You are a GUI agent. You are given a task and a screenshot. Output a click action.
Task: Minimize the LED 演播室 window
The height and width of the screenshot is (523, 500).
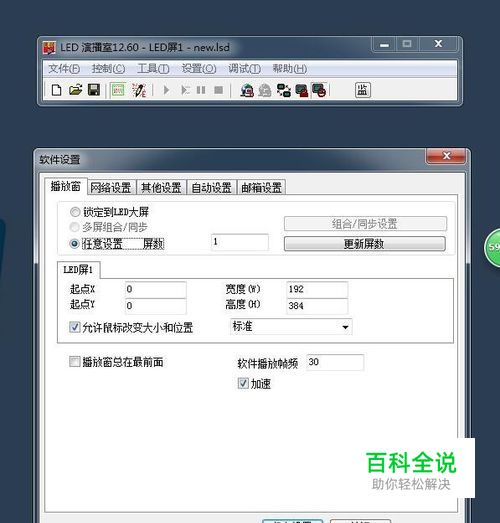point(385,44)
